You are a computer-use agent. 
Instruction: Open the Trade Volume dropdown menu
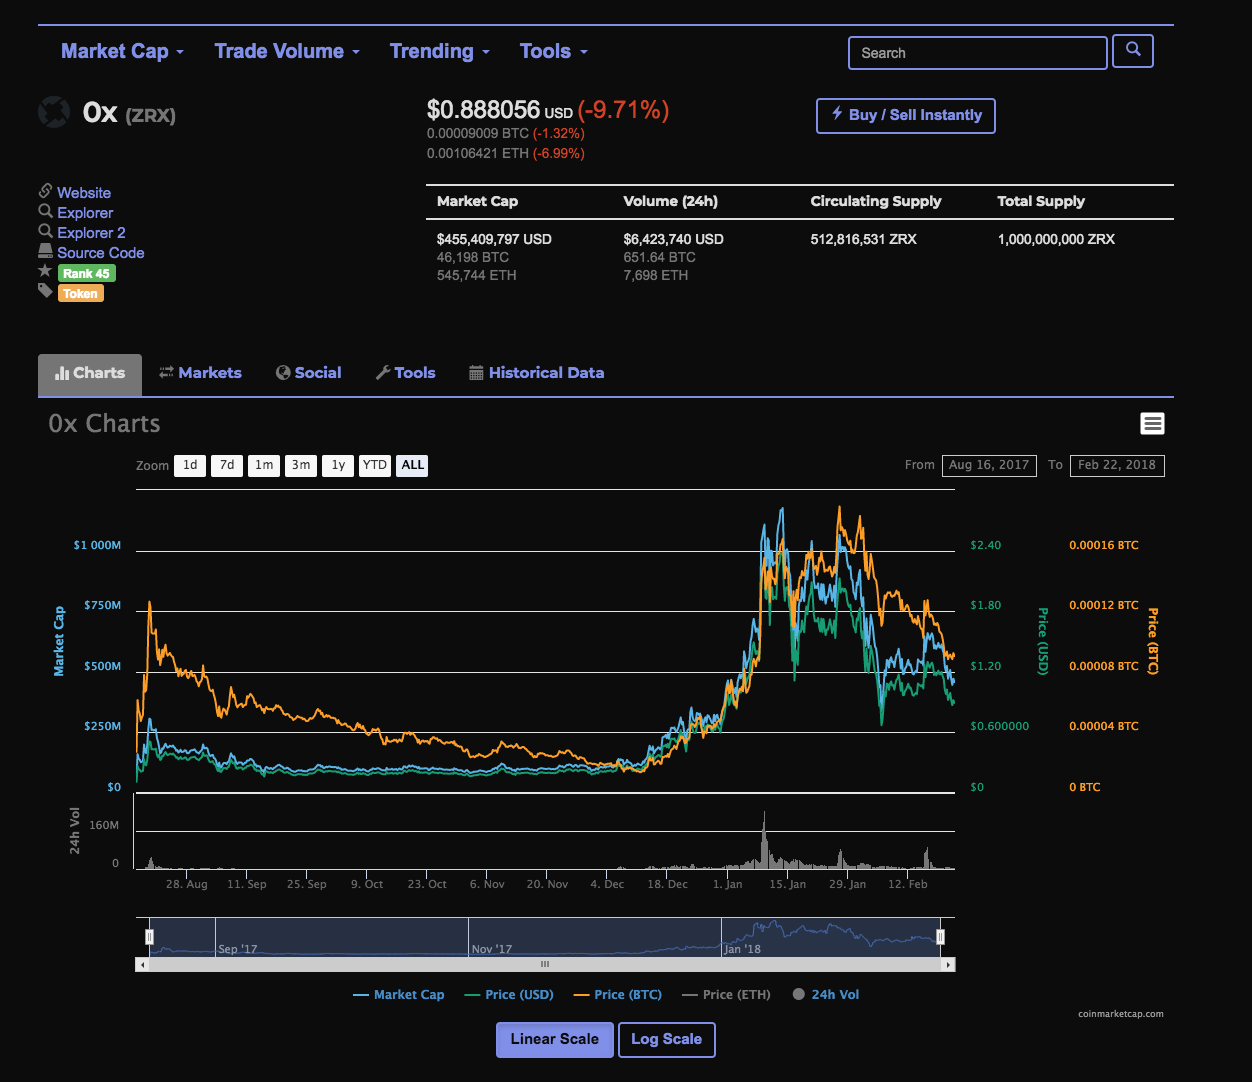(x=287, y=51)
